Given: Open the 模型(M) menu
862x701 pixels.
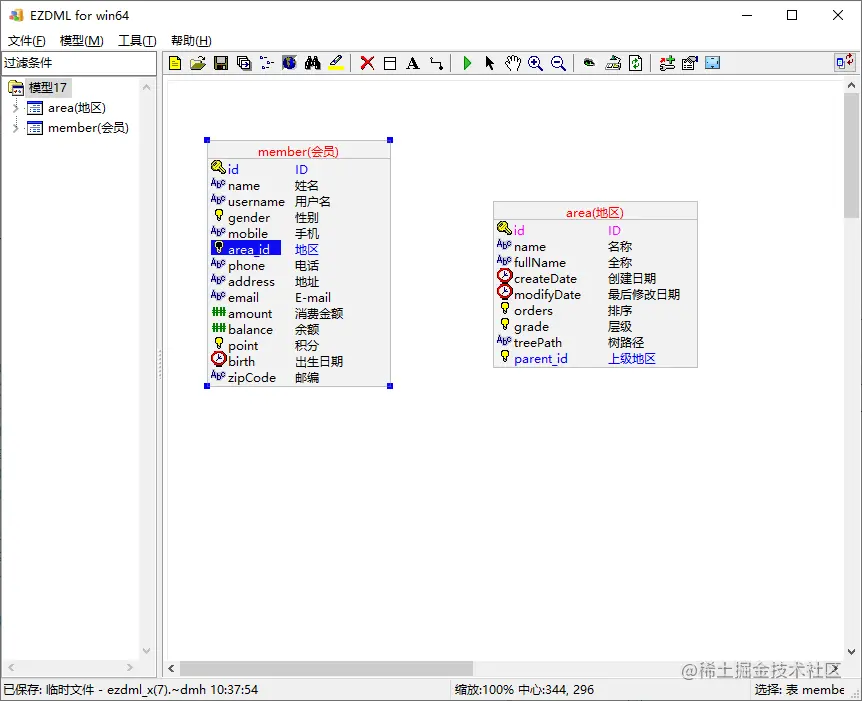Looking at the screenshot, I should click(x=81, y=41).
